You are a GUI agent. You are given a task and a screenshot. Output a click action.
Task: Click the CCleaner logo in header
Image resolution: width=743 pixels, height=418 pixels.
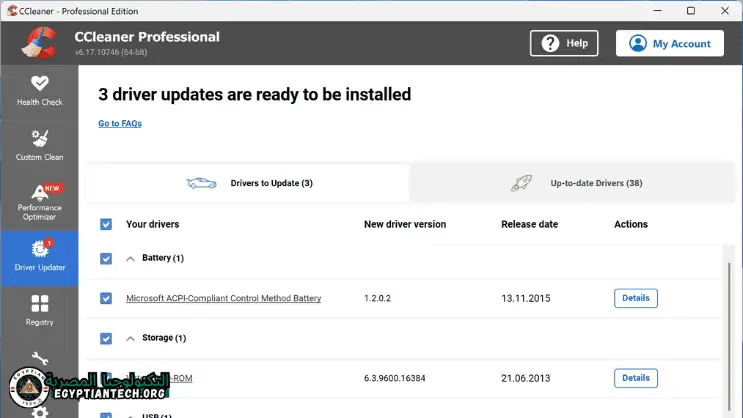pos(39,43)
